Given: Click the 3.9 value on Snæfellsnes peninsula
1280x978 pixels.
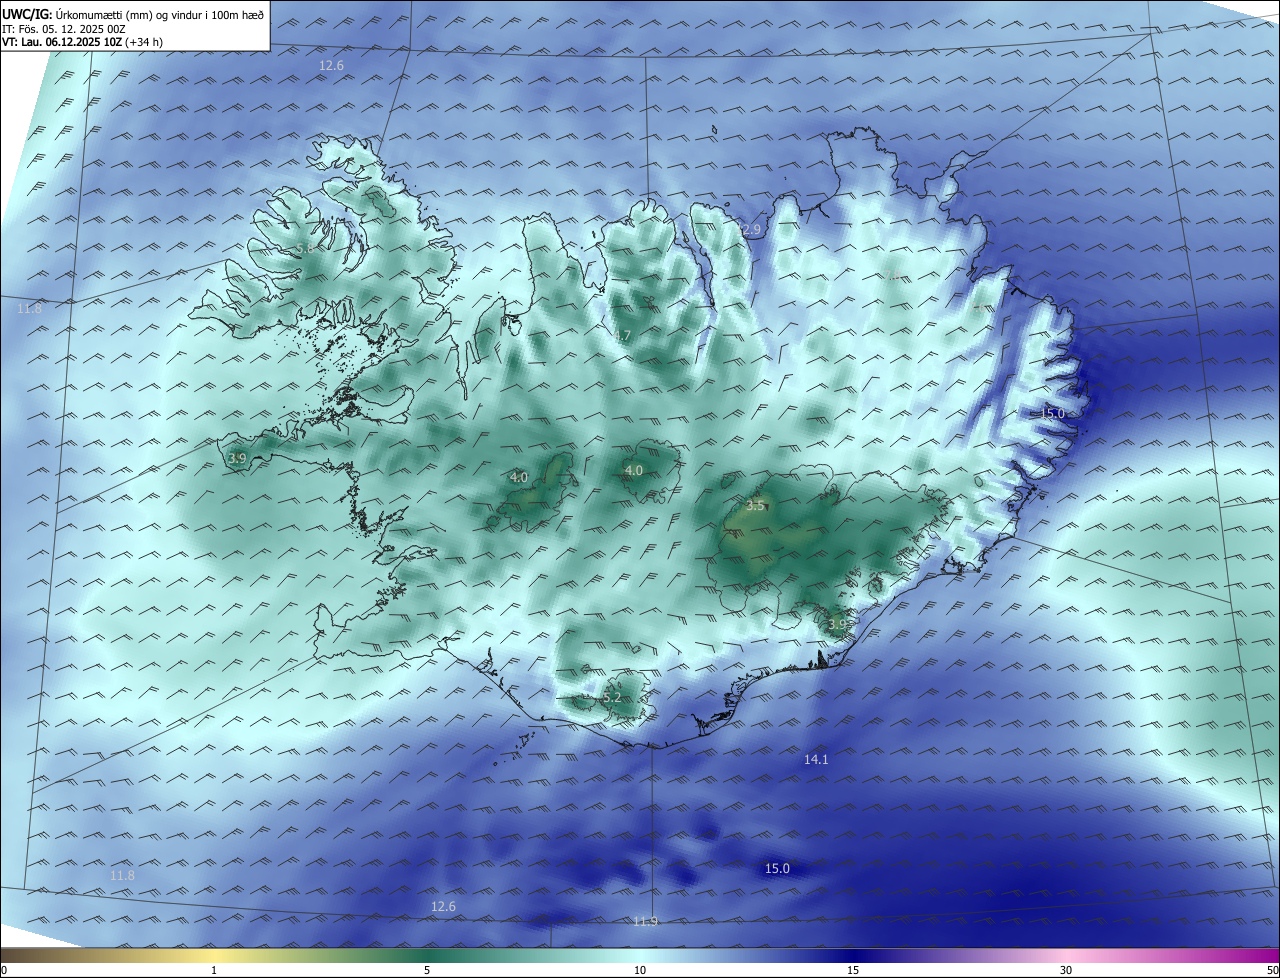Looking at the screenshot, I should pyautogui.click(x=237, y=458).
